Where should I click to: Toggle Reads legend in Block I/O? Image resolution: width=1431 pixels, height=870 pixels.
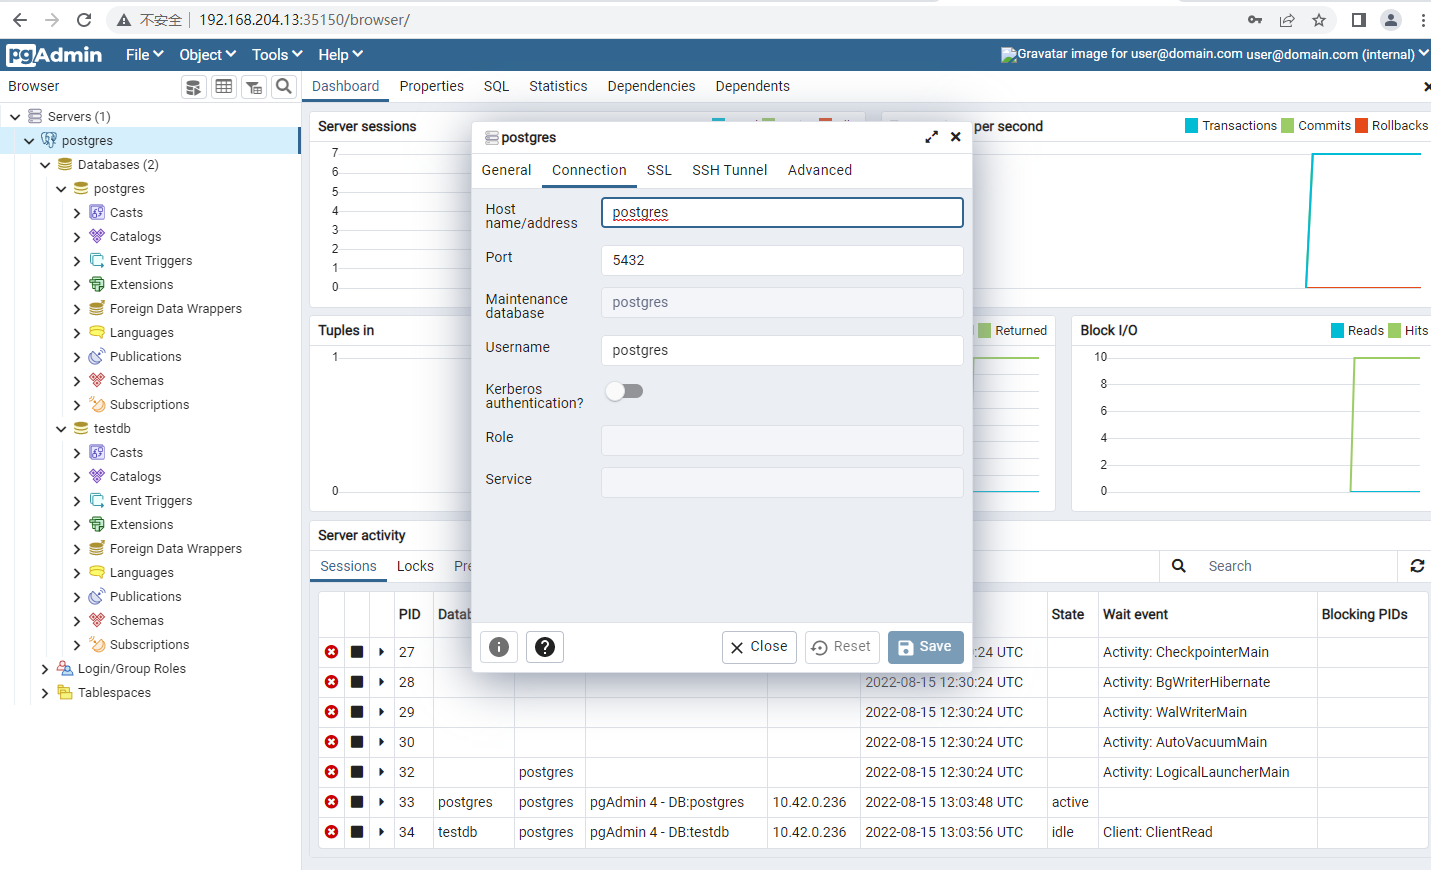(1357, 331)
